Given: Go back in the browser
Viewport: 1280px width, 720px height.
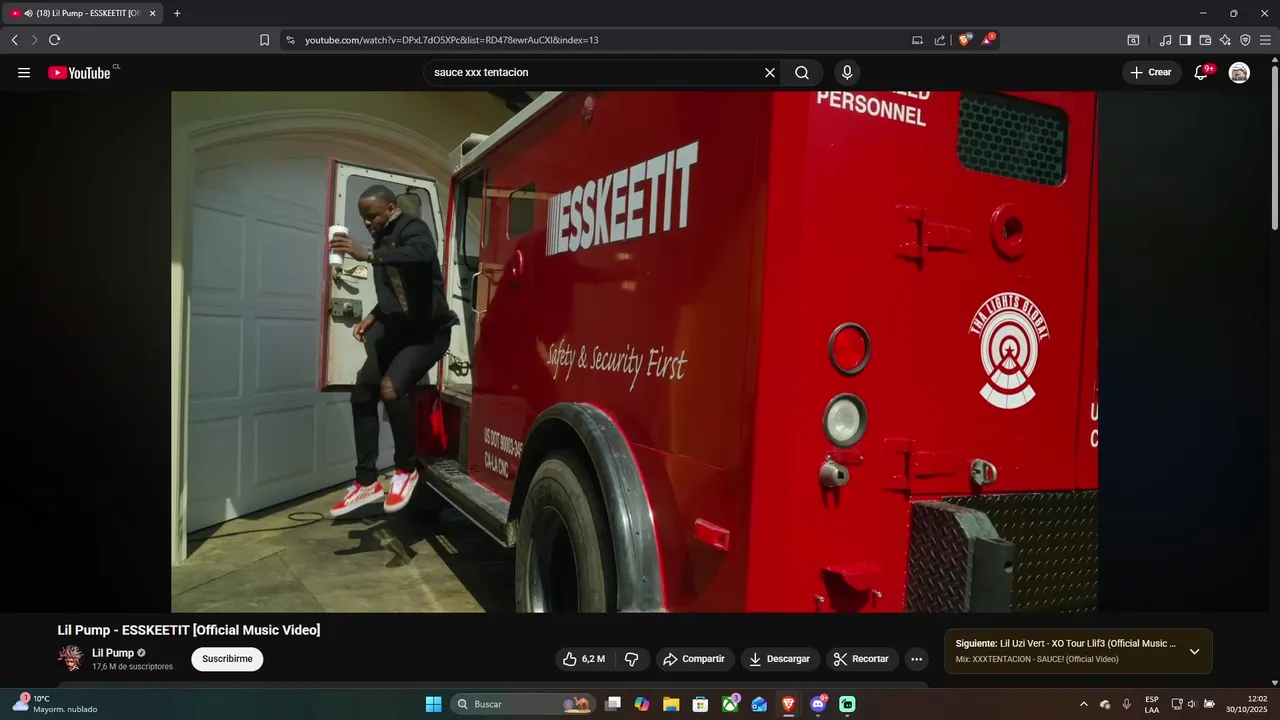Looking at the screenshot, I should pyautogui.click(x=14, y=40).
